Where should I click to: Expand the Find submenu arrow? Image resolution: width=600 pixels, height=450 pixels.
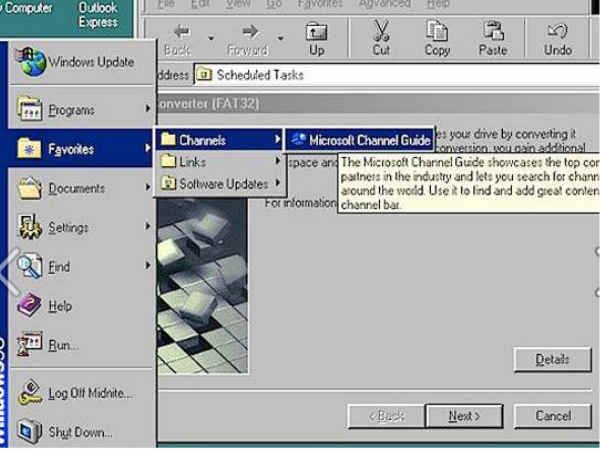click(148, 265)
